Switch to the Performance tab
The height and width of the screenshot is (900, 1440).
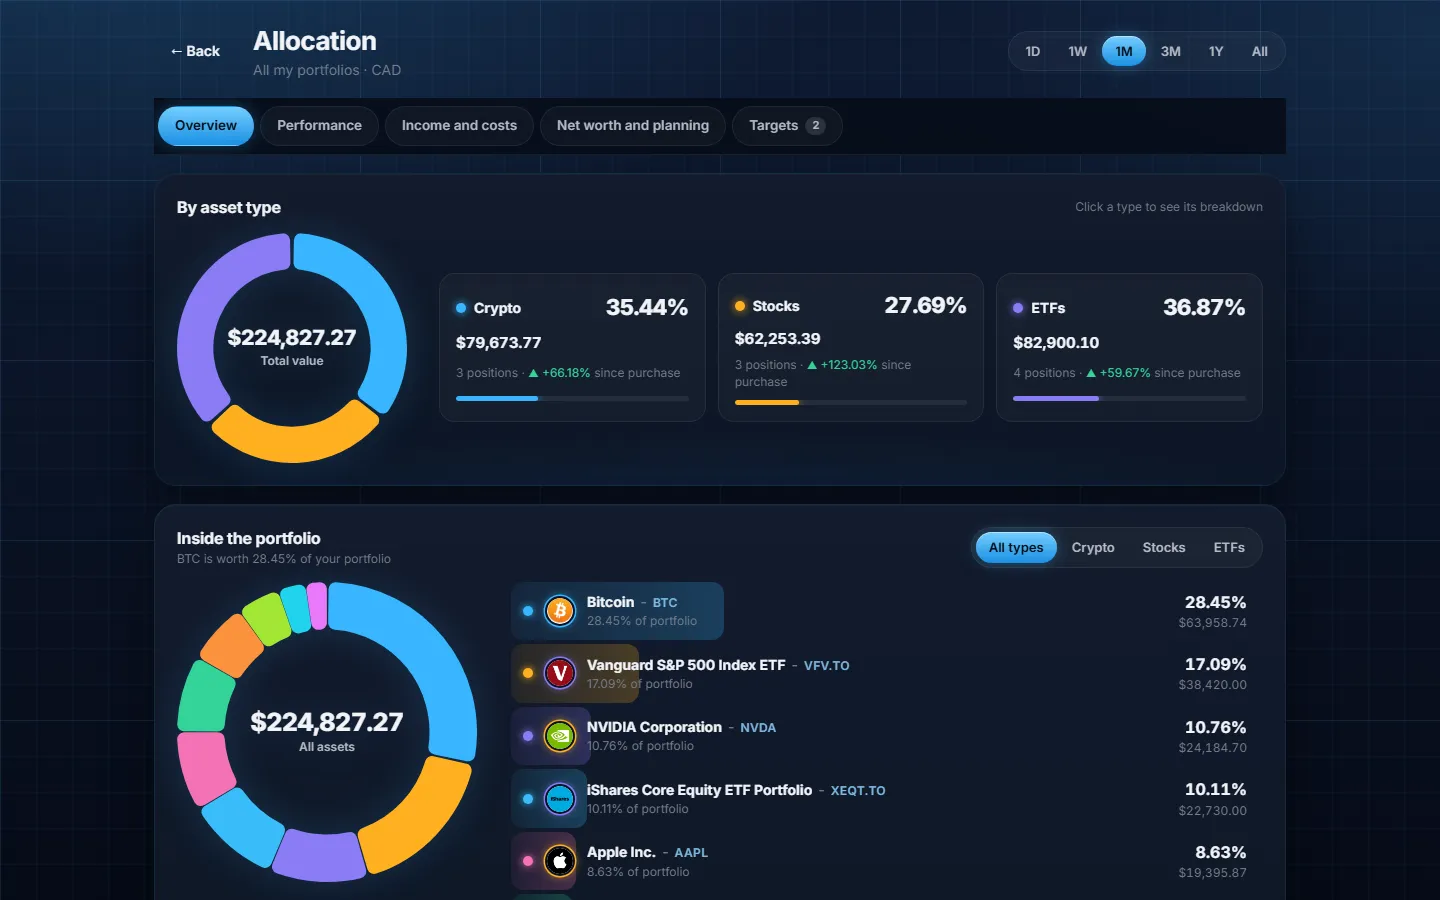tap(319, 126)
